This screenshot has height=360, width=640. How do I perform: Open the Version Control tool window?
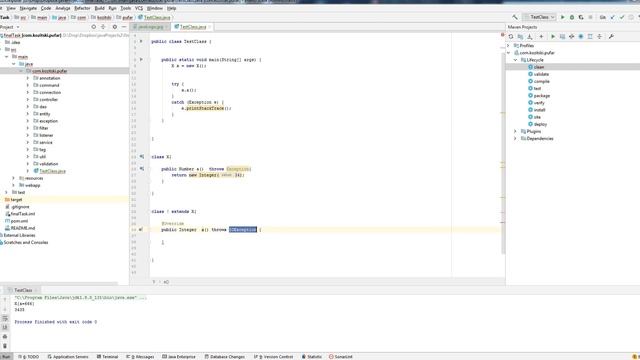coord(273,357)
